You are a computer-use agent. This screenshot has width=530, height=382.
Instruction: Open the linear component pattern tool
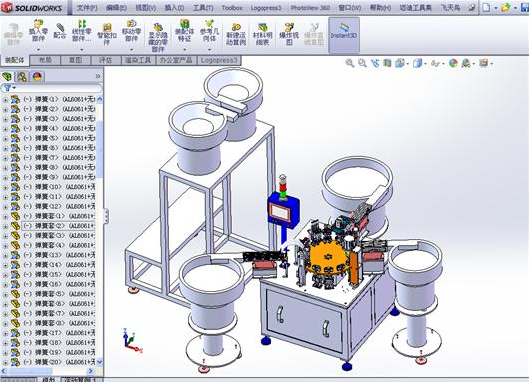coord(81,31)
